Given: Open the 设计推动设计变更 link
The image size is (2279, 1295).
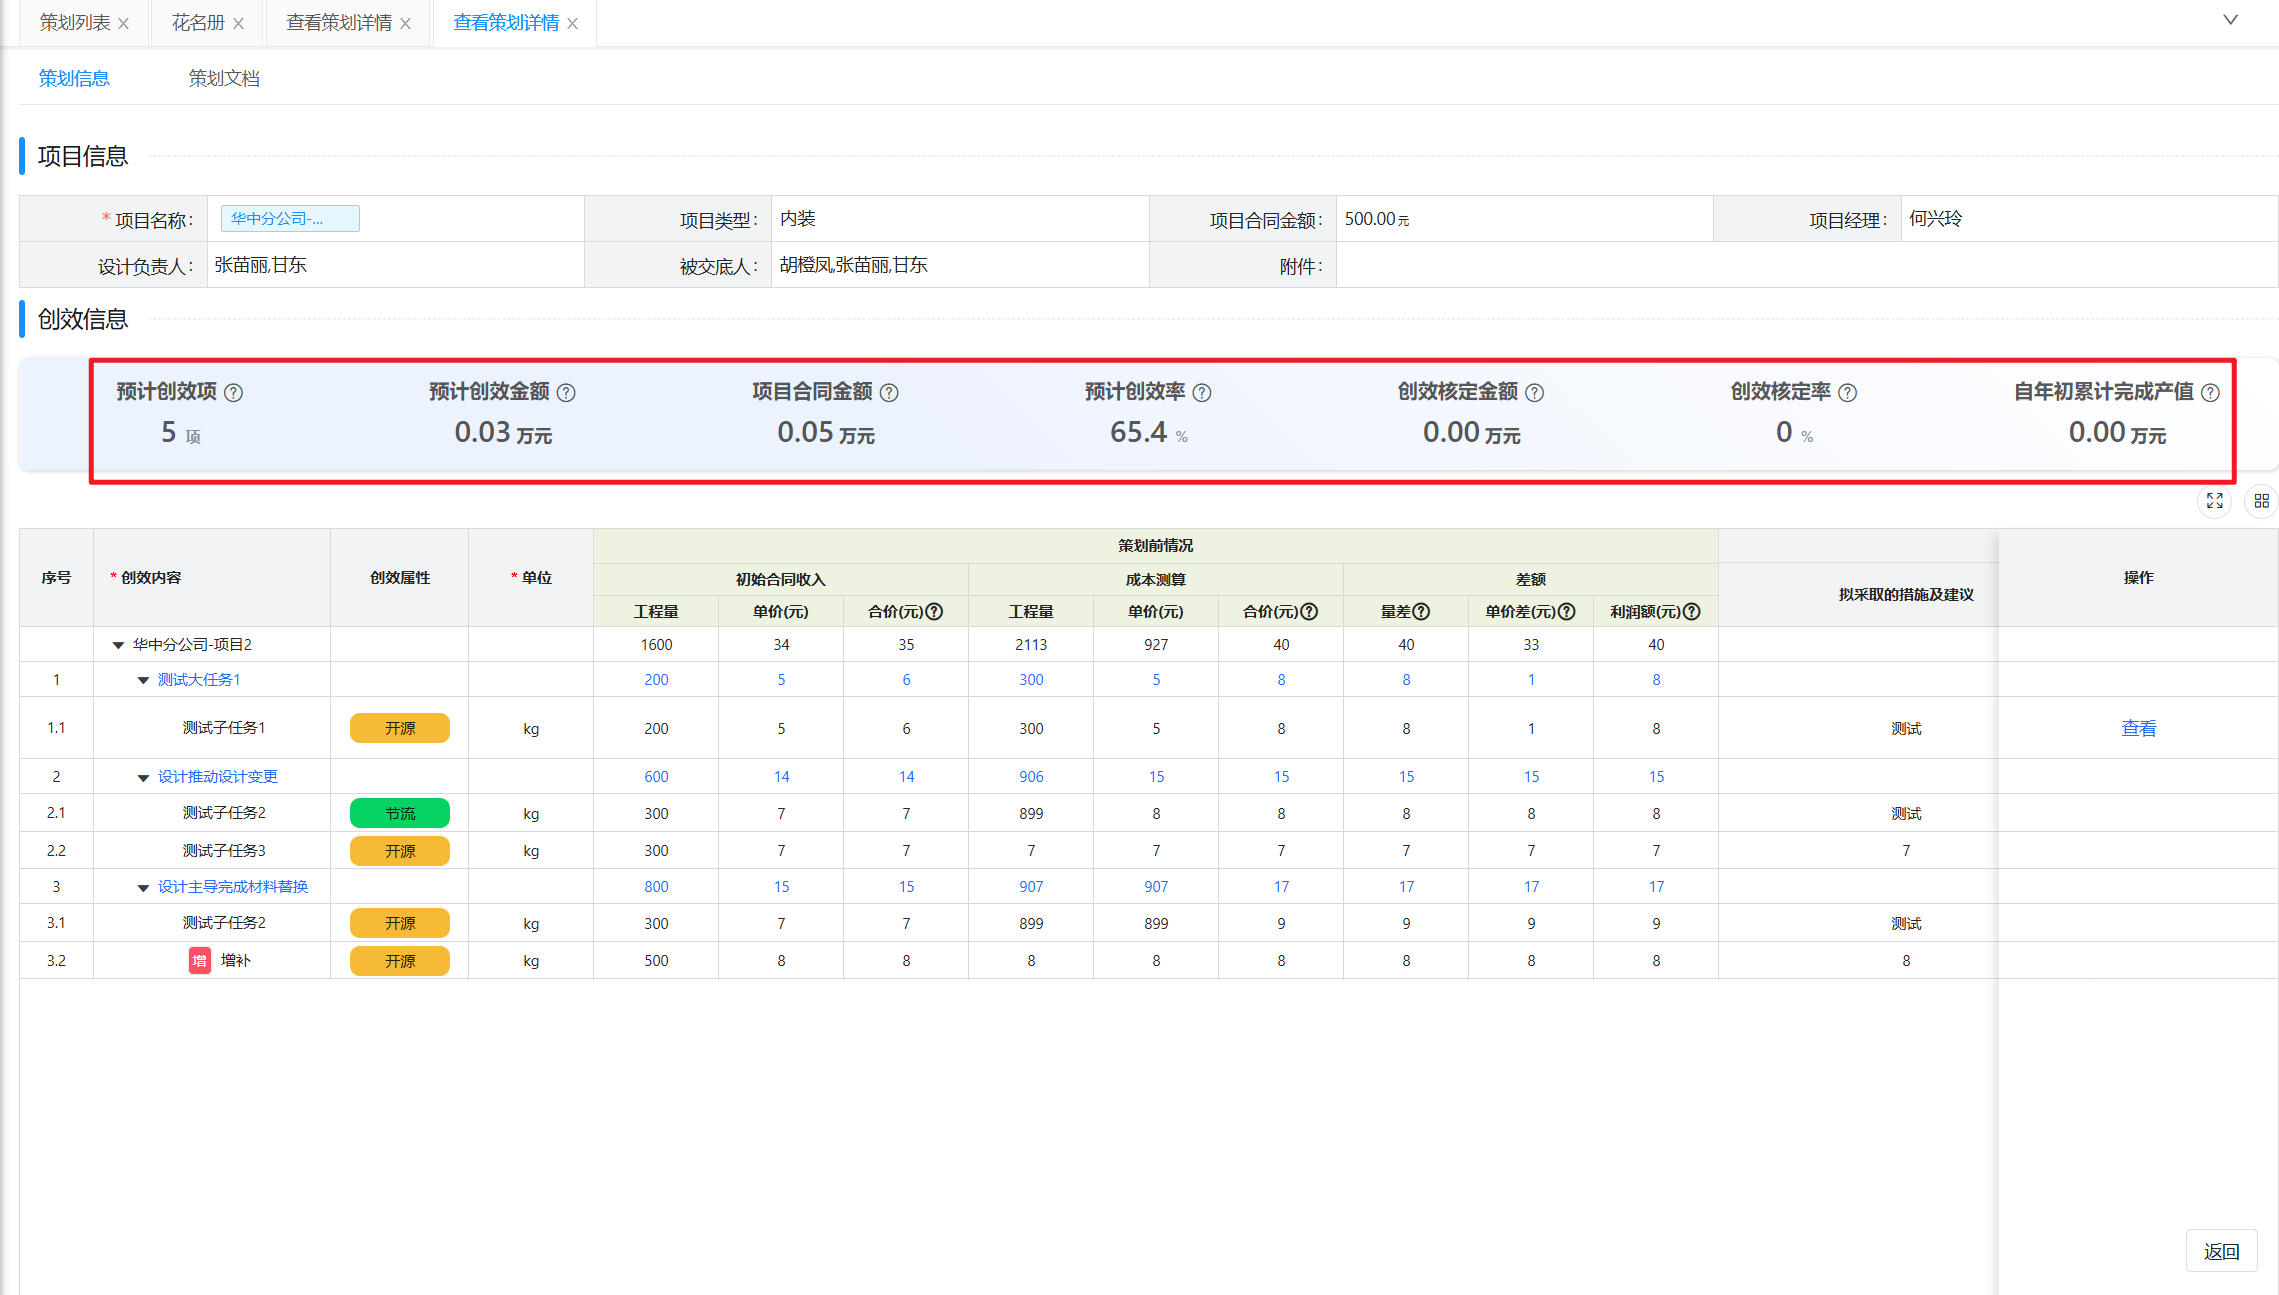Looking at the screenshot, I should click(x=218, y=776).
